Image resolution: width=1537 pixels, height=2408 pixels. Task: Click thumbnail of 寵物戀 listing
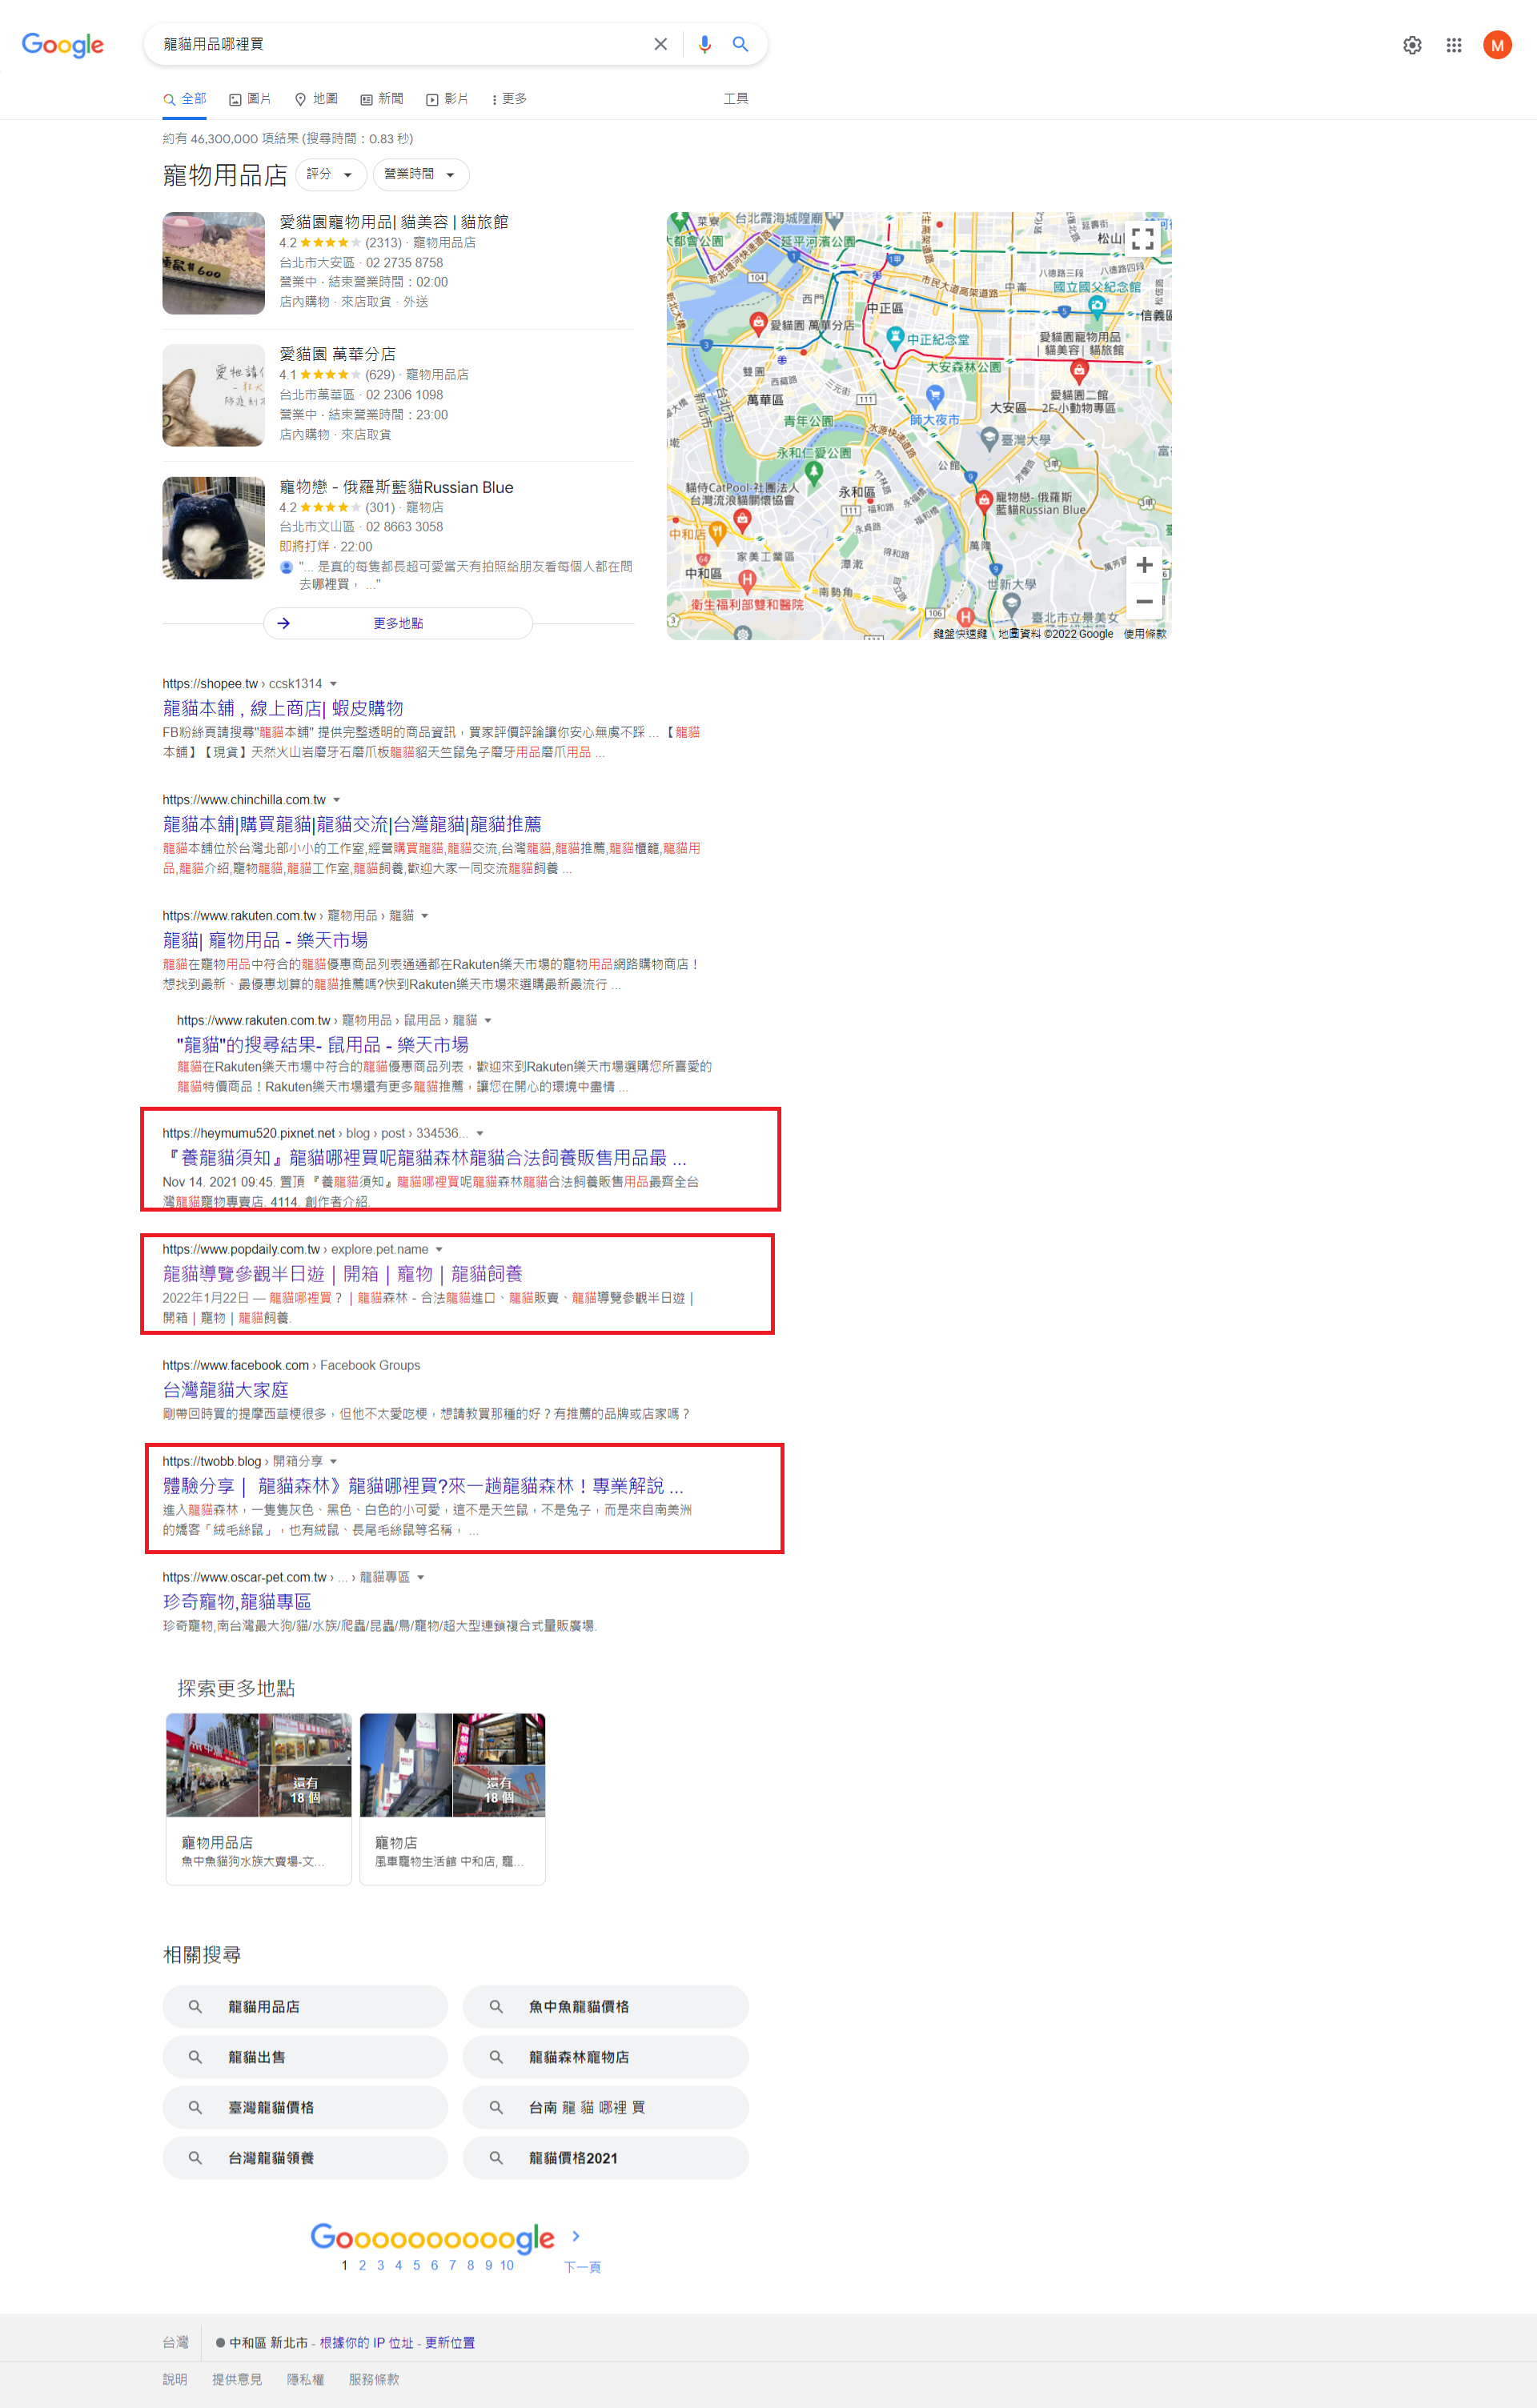point(214,528)
